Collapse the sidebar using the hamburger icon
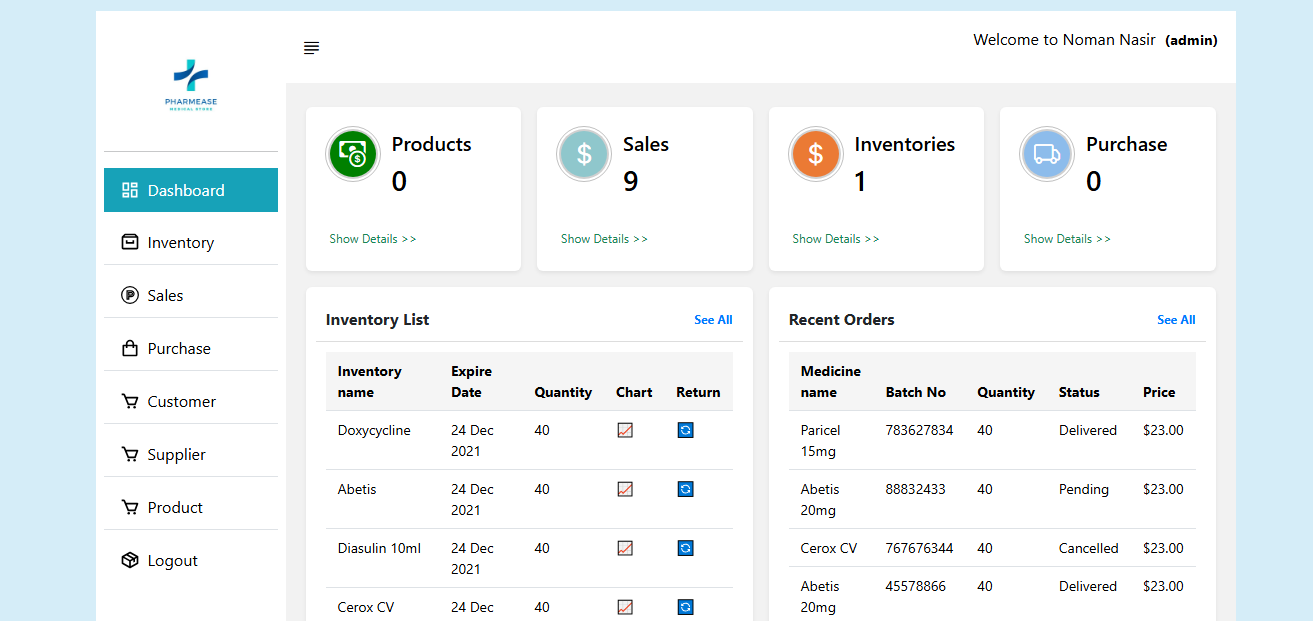Image resolution: width=1313 pixels, height=621 pixels. click(x=311, y=47)
